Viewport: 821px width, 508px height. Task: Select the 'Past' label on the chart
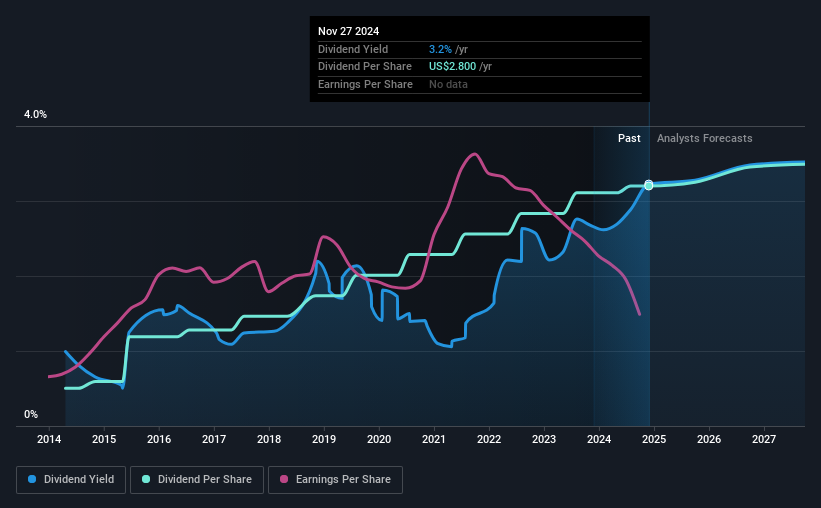pos(629,138)
